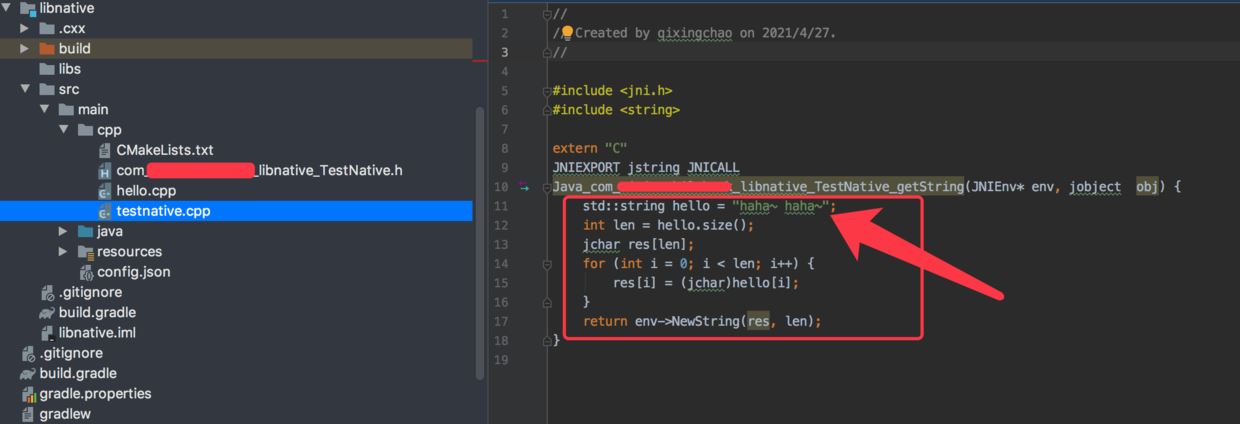This screenshot has width=1240, height=424.
Task: Expand the .cxx folder
Action: click(25, 28)
